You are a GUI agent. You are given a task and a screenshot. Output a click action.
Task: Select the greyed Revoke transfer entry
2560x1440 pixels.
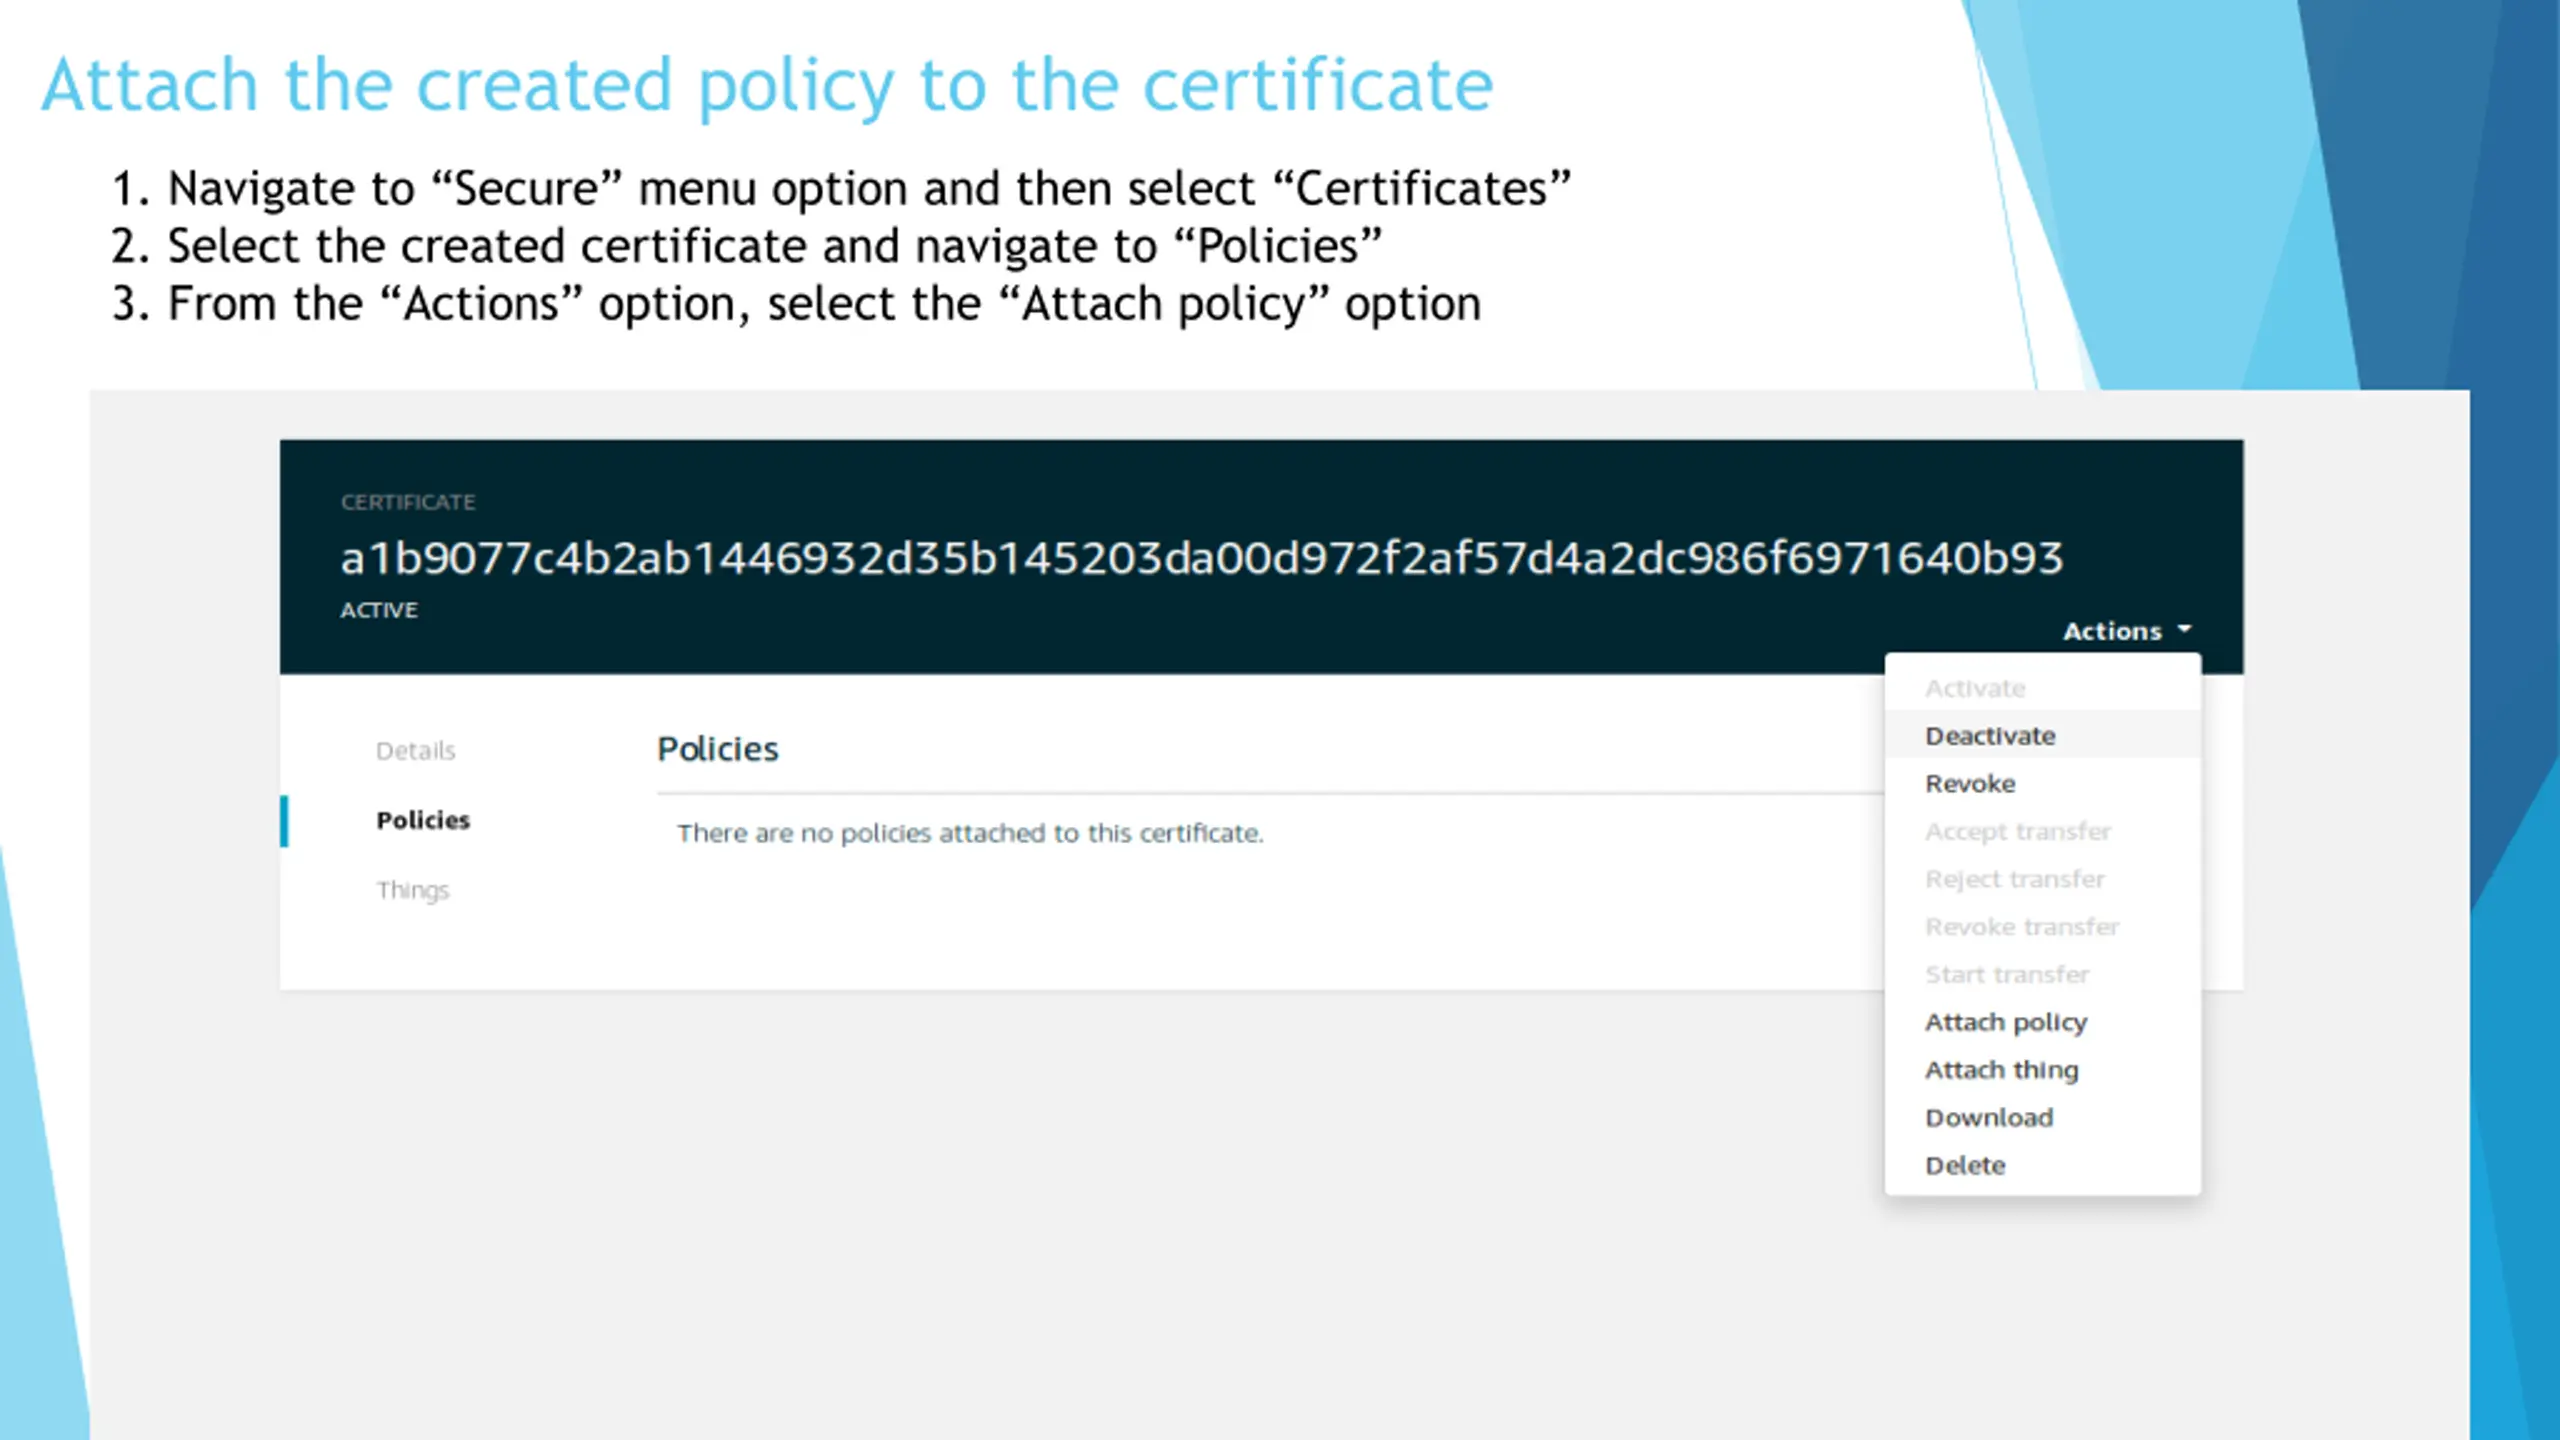pos(2042,927)
